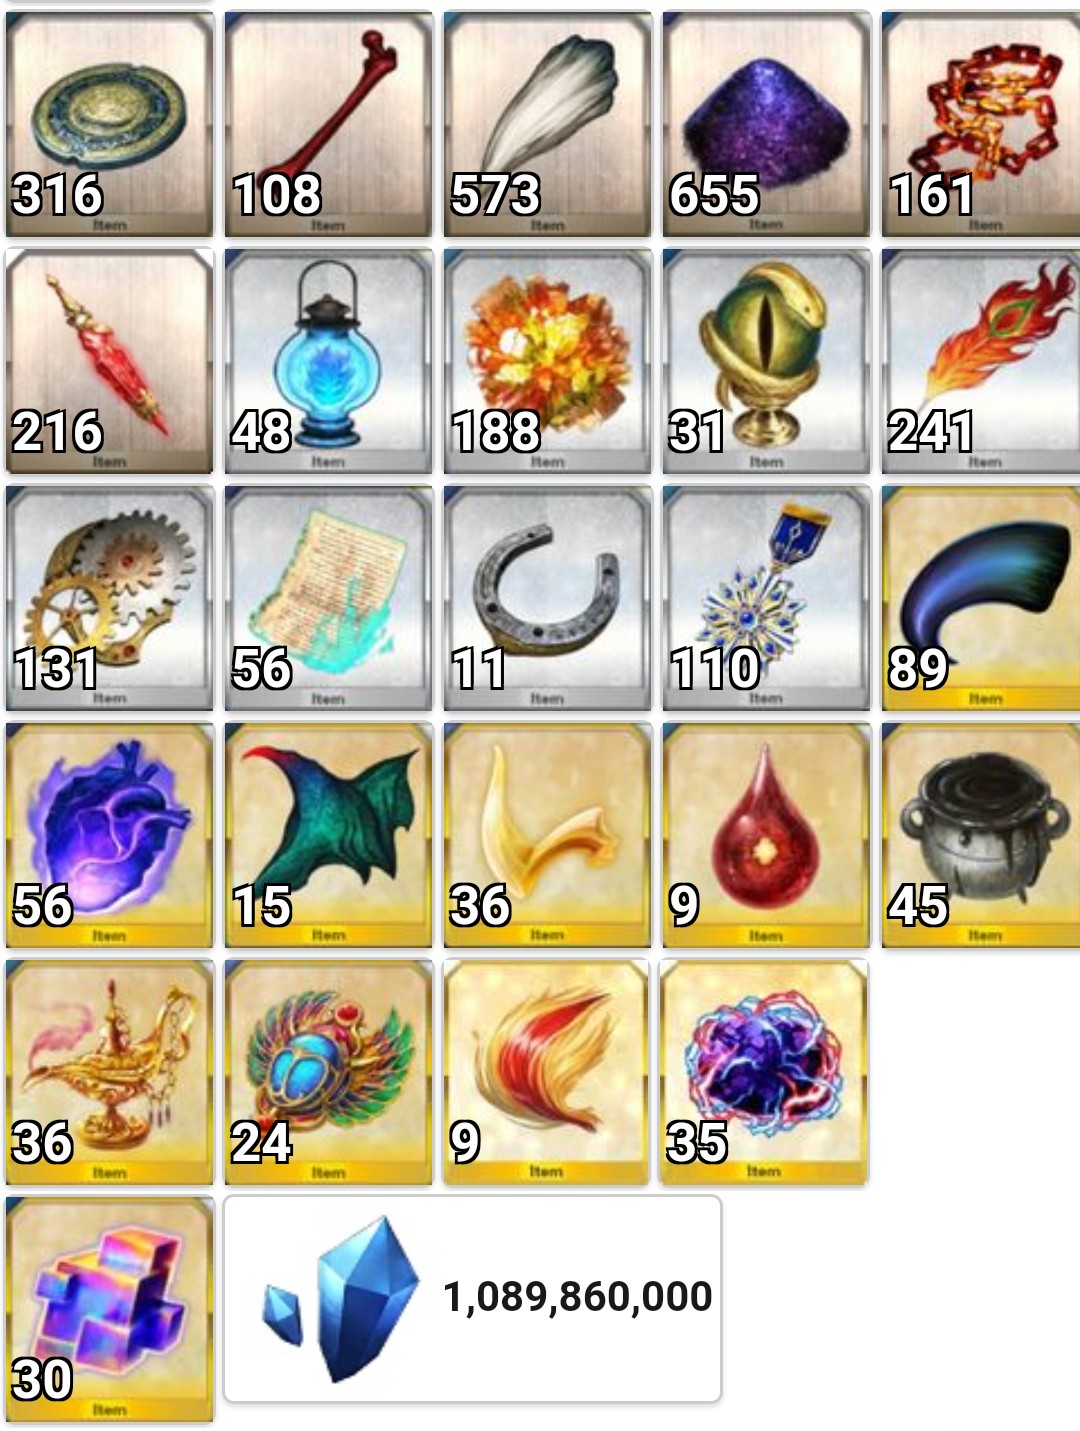
Task: Click the phoenix feather item with 241
Action: [x=981, y=361]
